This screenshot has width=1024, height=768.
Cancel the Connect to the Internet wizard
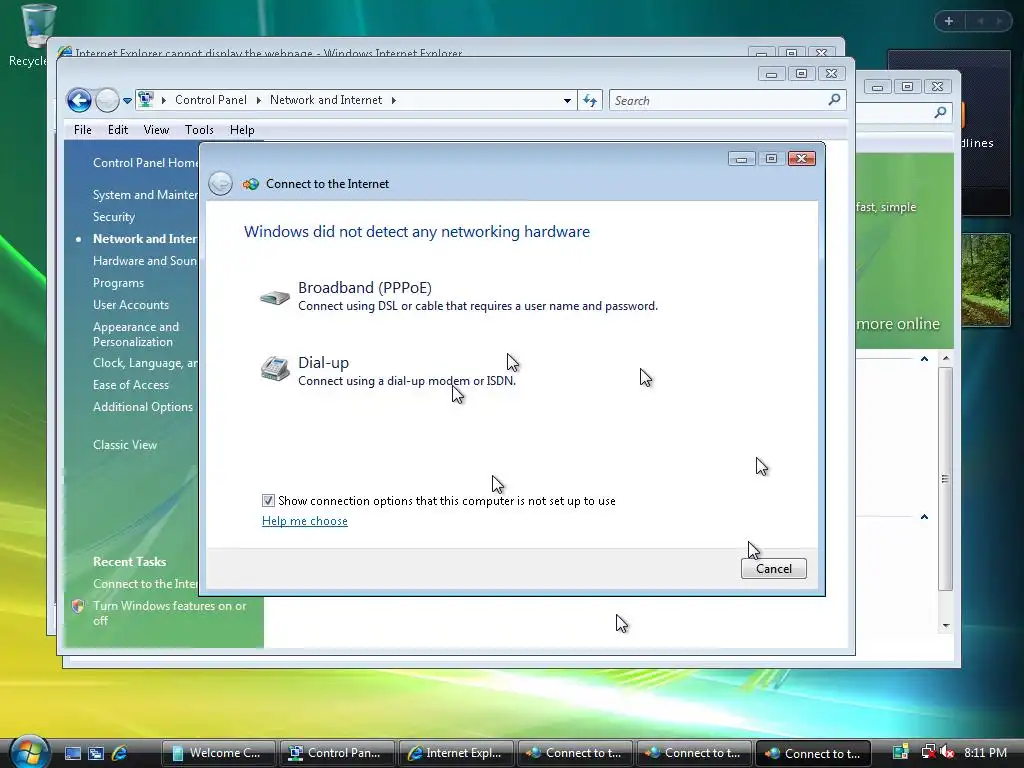tap(773, 568)
